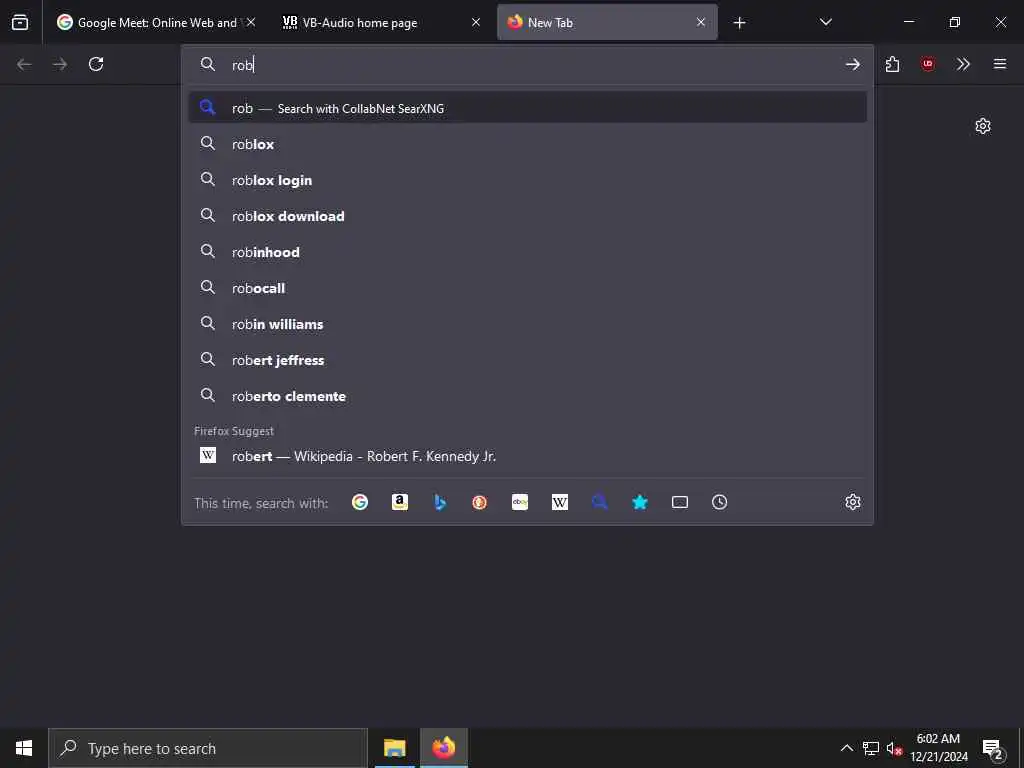Viewport: 1024px width, 768px height.
Task: Open network status tray icon
Action: [871, 748]
